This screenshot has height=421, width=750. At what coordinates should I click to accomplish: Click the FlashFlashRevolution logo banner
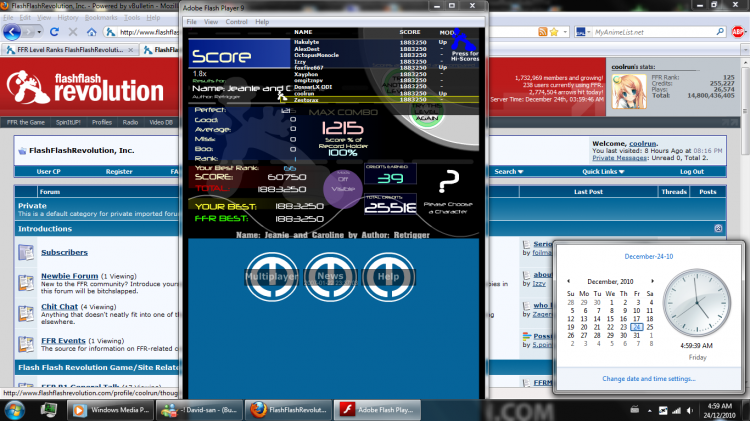click(x=85, y=87)
